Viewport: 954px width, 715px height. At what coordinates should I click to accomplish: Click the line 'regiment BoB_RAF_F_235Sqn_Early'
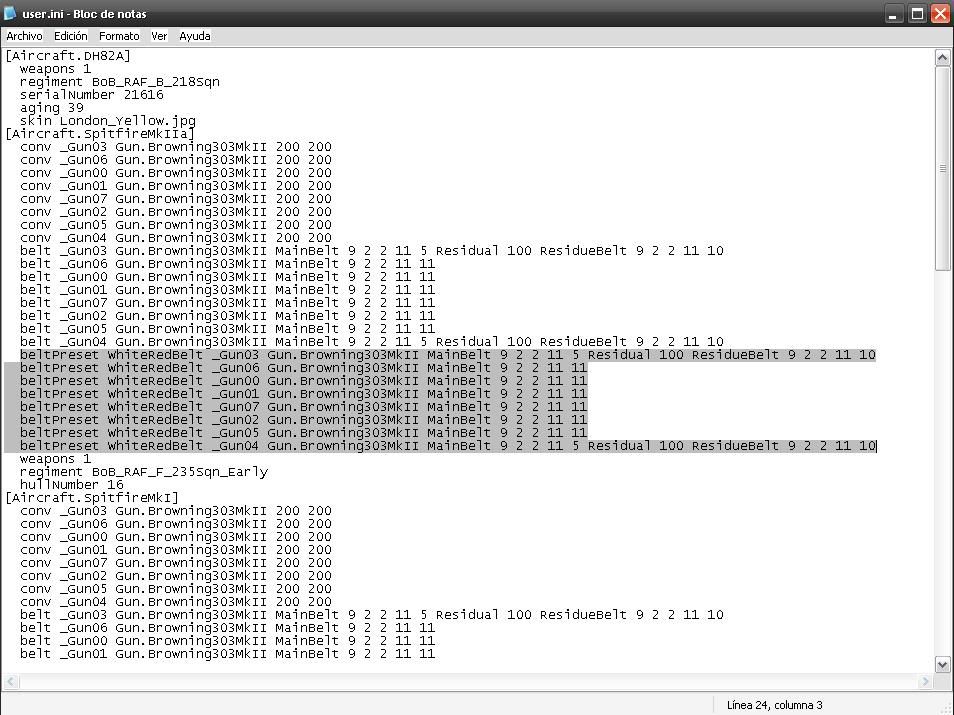[x=144, y=472]
